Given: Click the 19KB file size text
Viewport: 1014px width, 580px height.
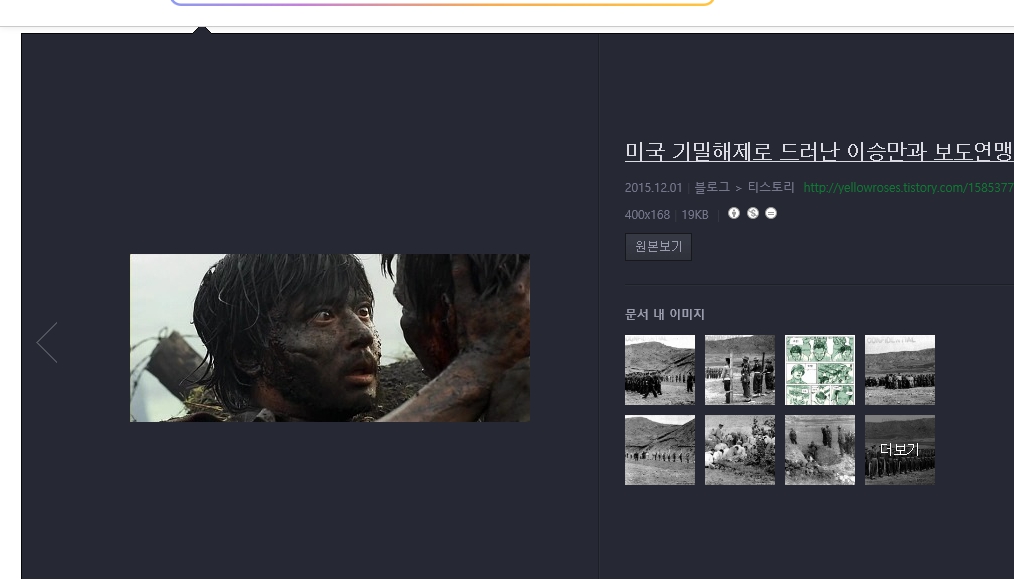Looking at the screenshot, I should (x=695, y=215).
